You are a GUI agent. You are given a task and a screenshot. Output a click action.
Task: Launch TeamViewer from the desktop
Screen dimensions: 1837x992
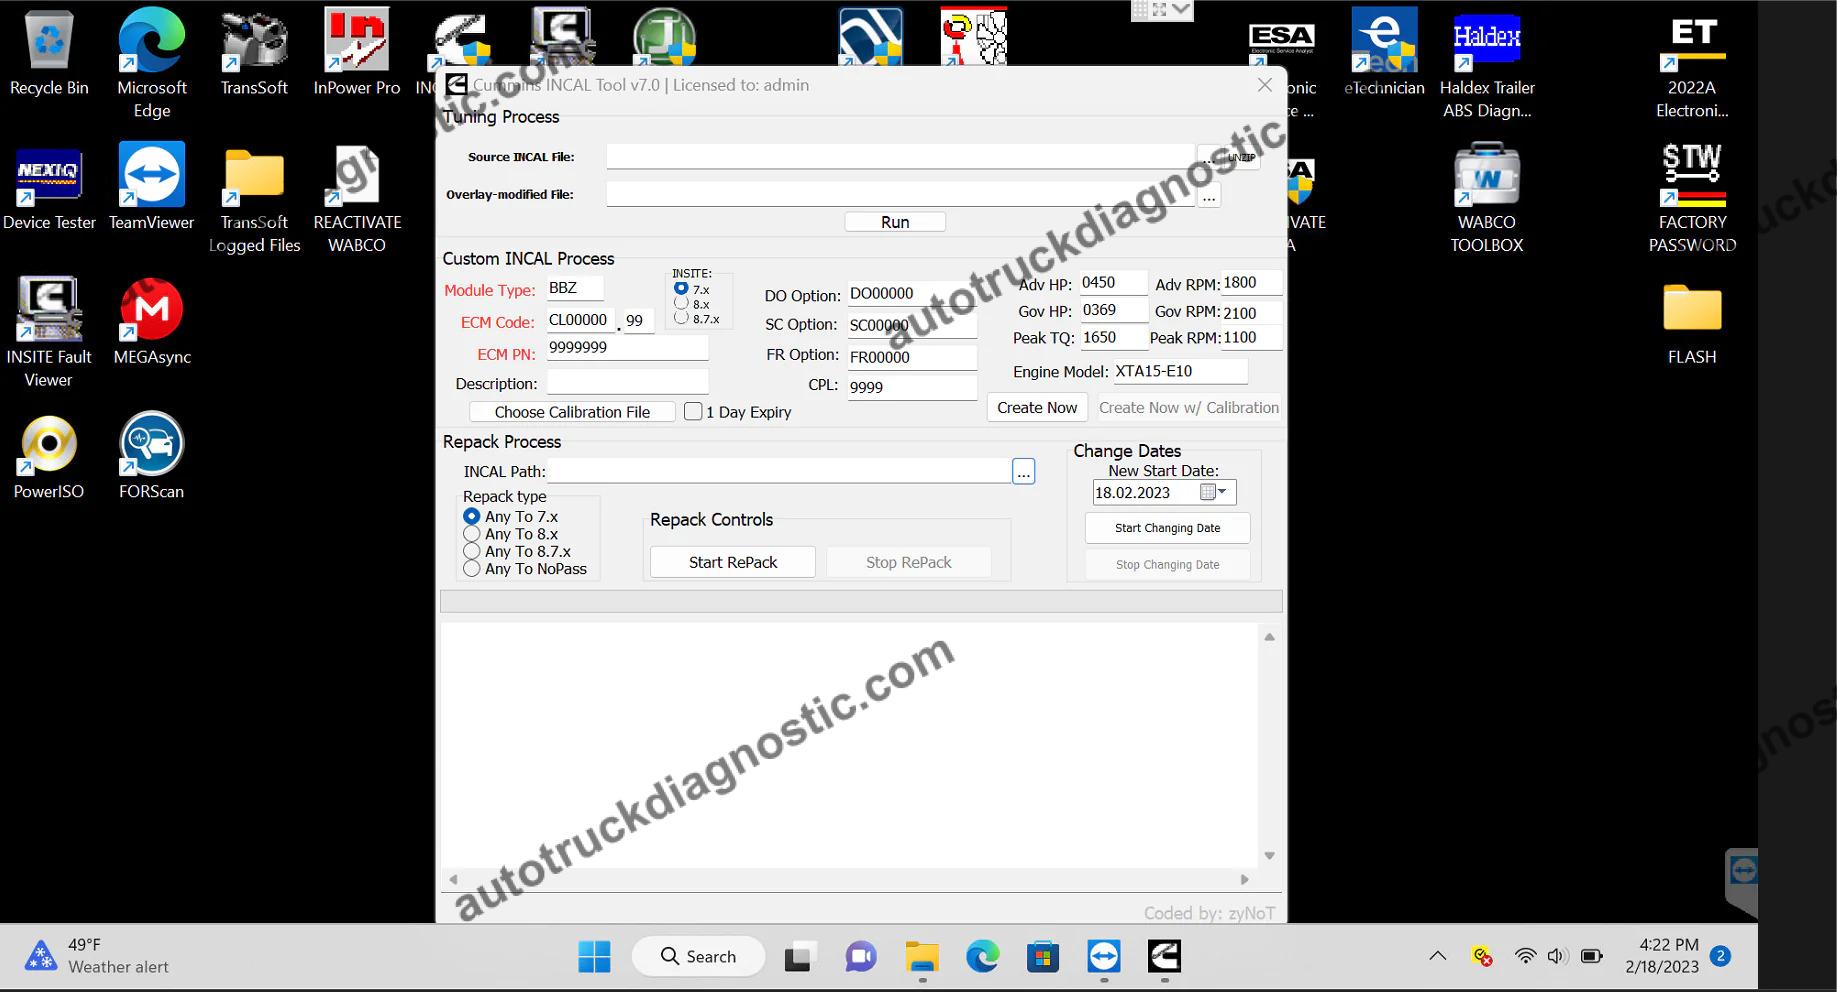(152, 188)
